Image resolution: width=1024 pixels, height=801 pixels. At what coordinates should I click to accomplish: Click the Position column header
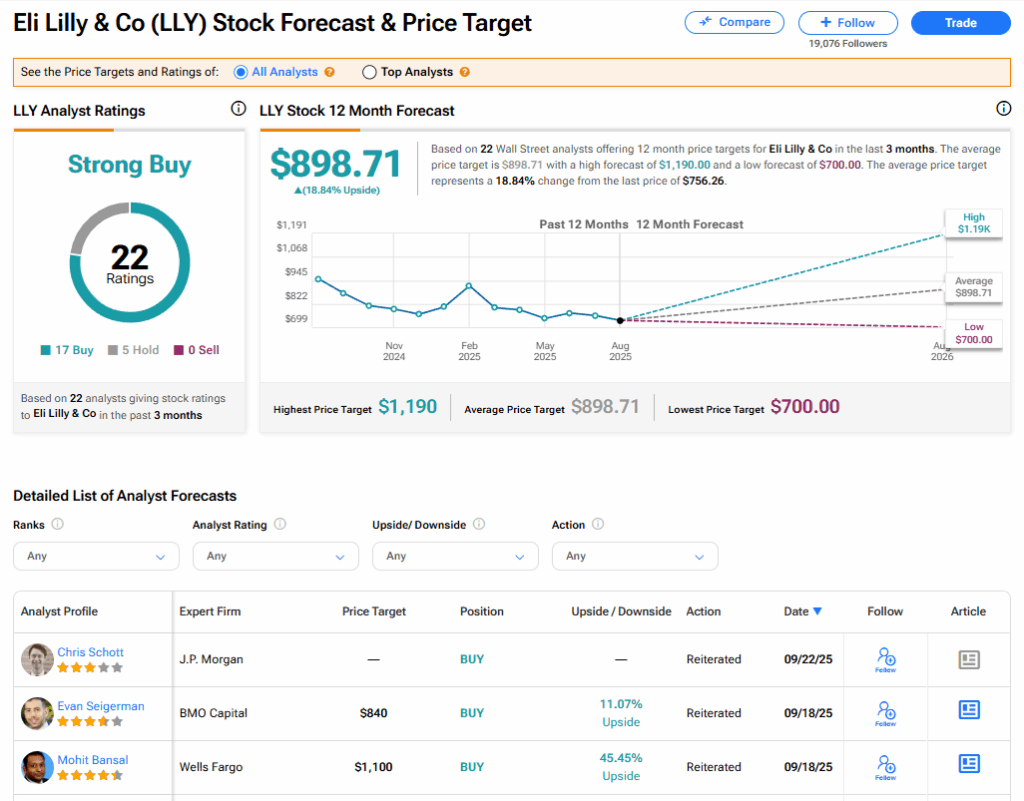(482, 611)
